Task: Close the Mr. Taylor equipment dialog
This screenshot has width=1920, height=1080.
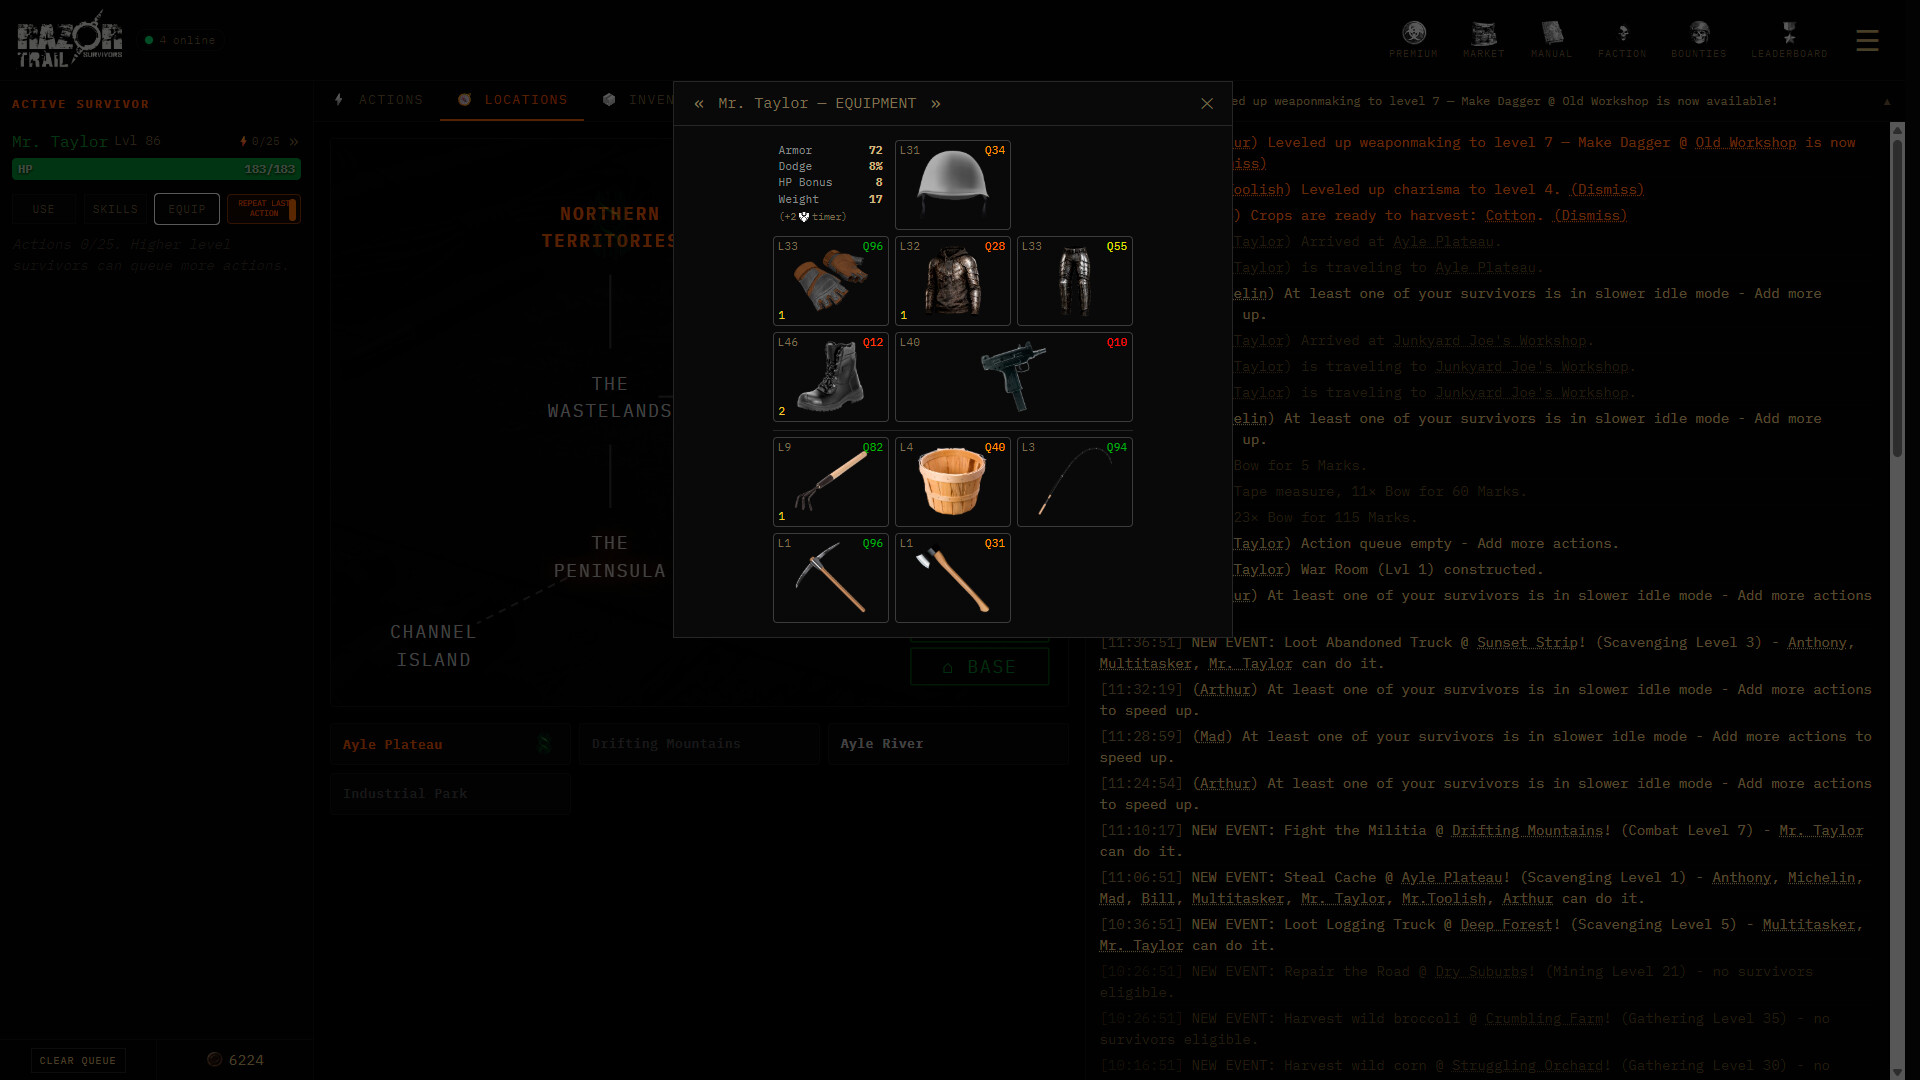Action: 1207,104
